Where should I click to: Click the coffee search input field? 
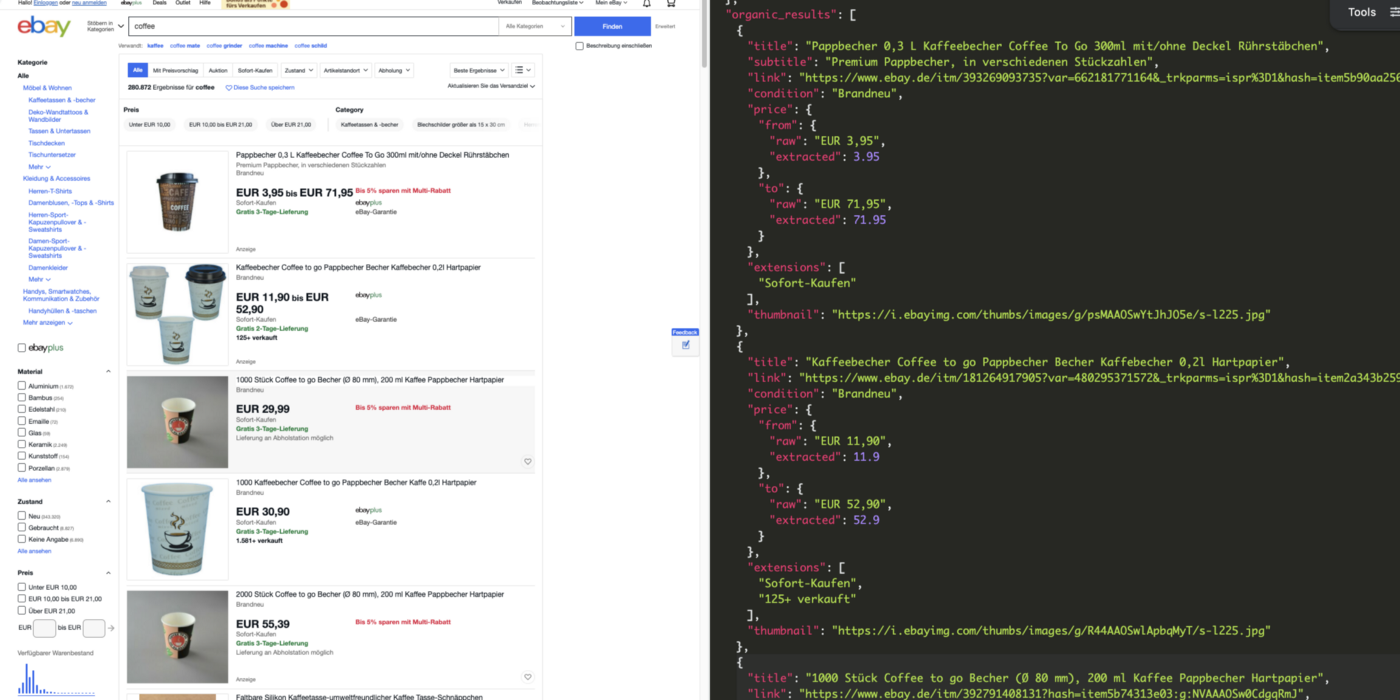[x=313, y=26]
